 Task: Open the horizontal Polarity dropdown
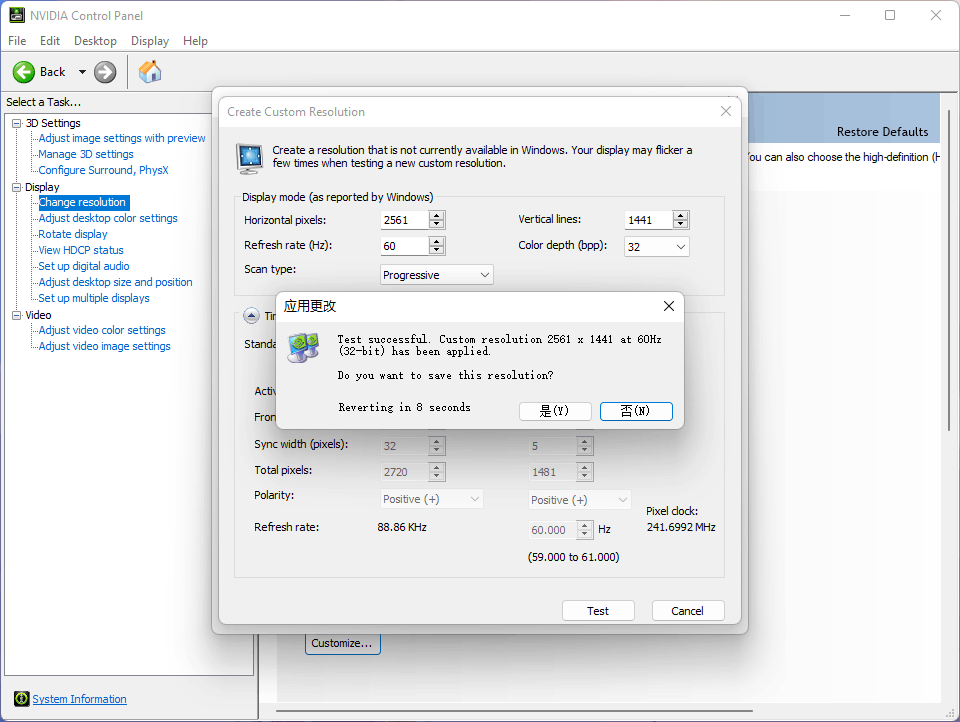point(432,499)
